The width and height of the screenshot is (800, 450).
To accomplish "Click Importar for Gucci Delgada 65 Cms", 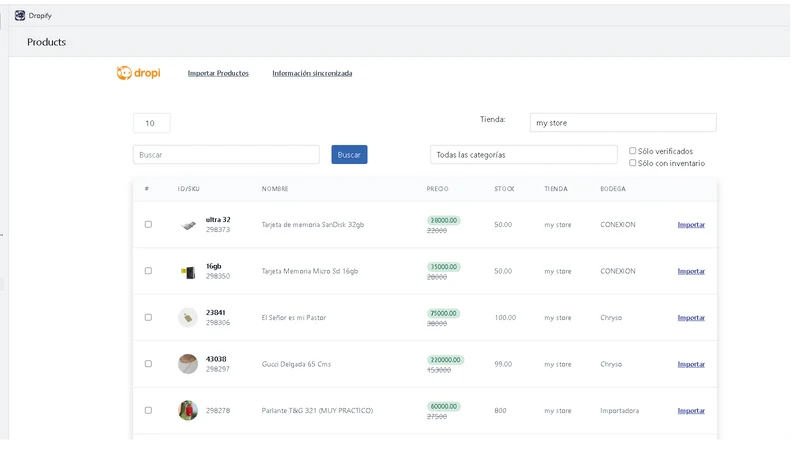I will click(x=691, y=364).
